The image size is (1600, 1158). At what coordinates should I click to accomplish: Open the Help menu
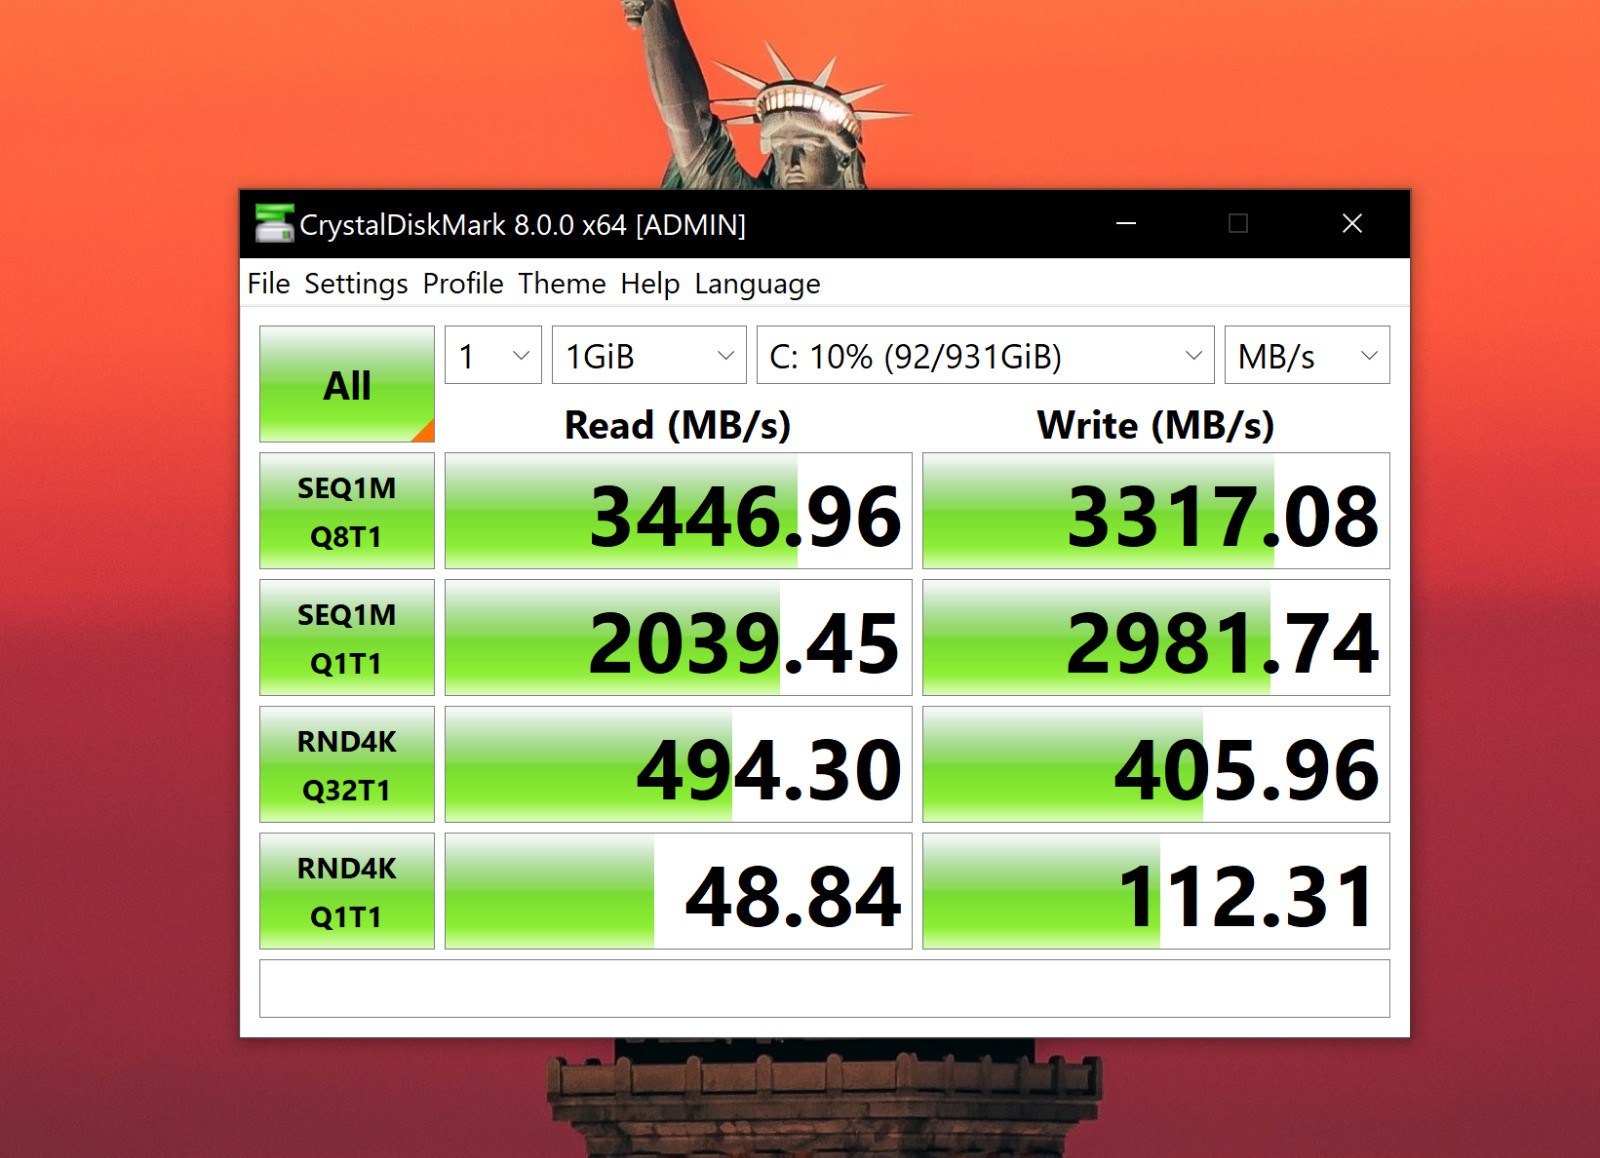pos(650,284)
